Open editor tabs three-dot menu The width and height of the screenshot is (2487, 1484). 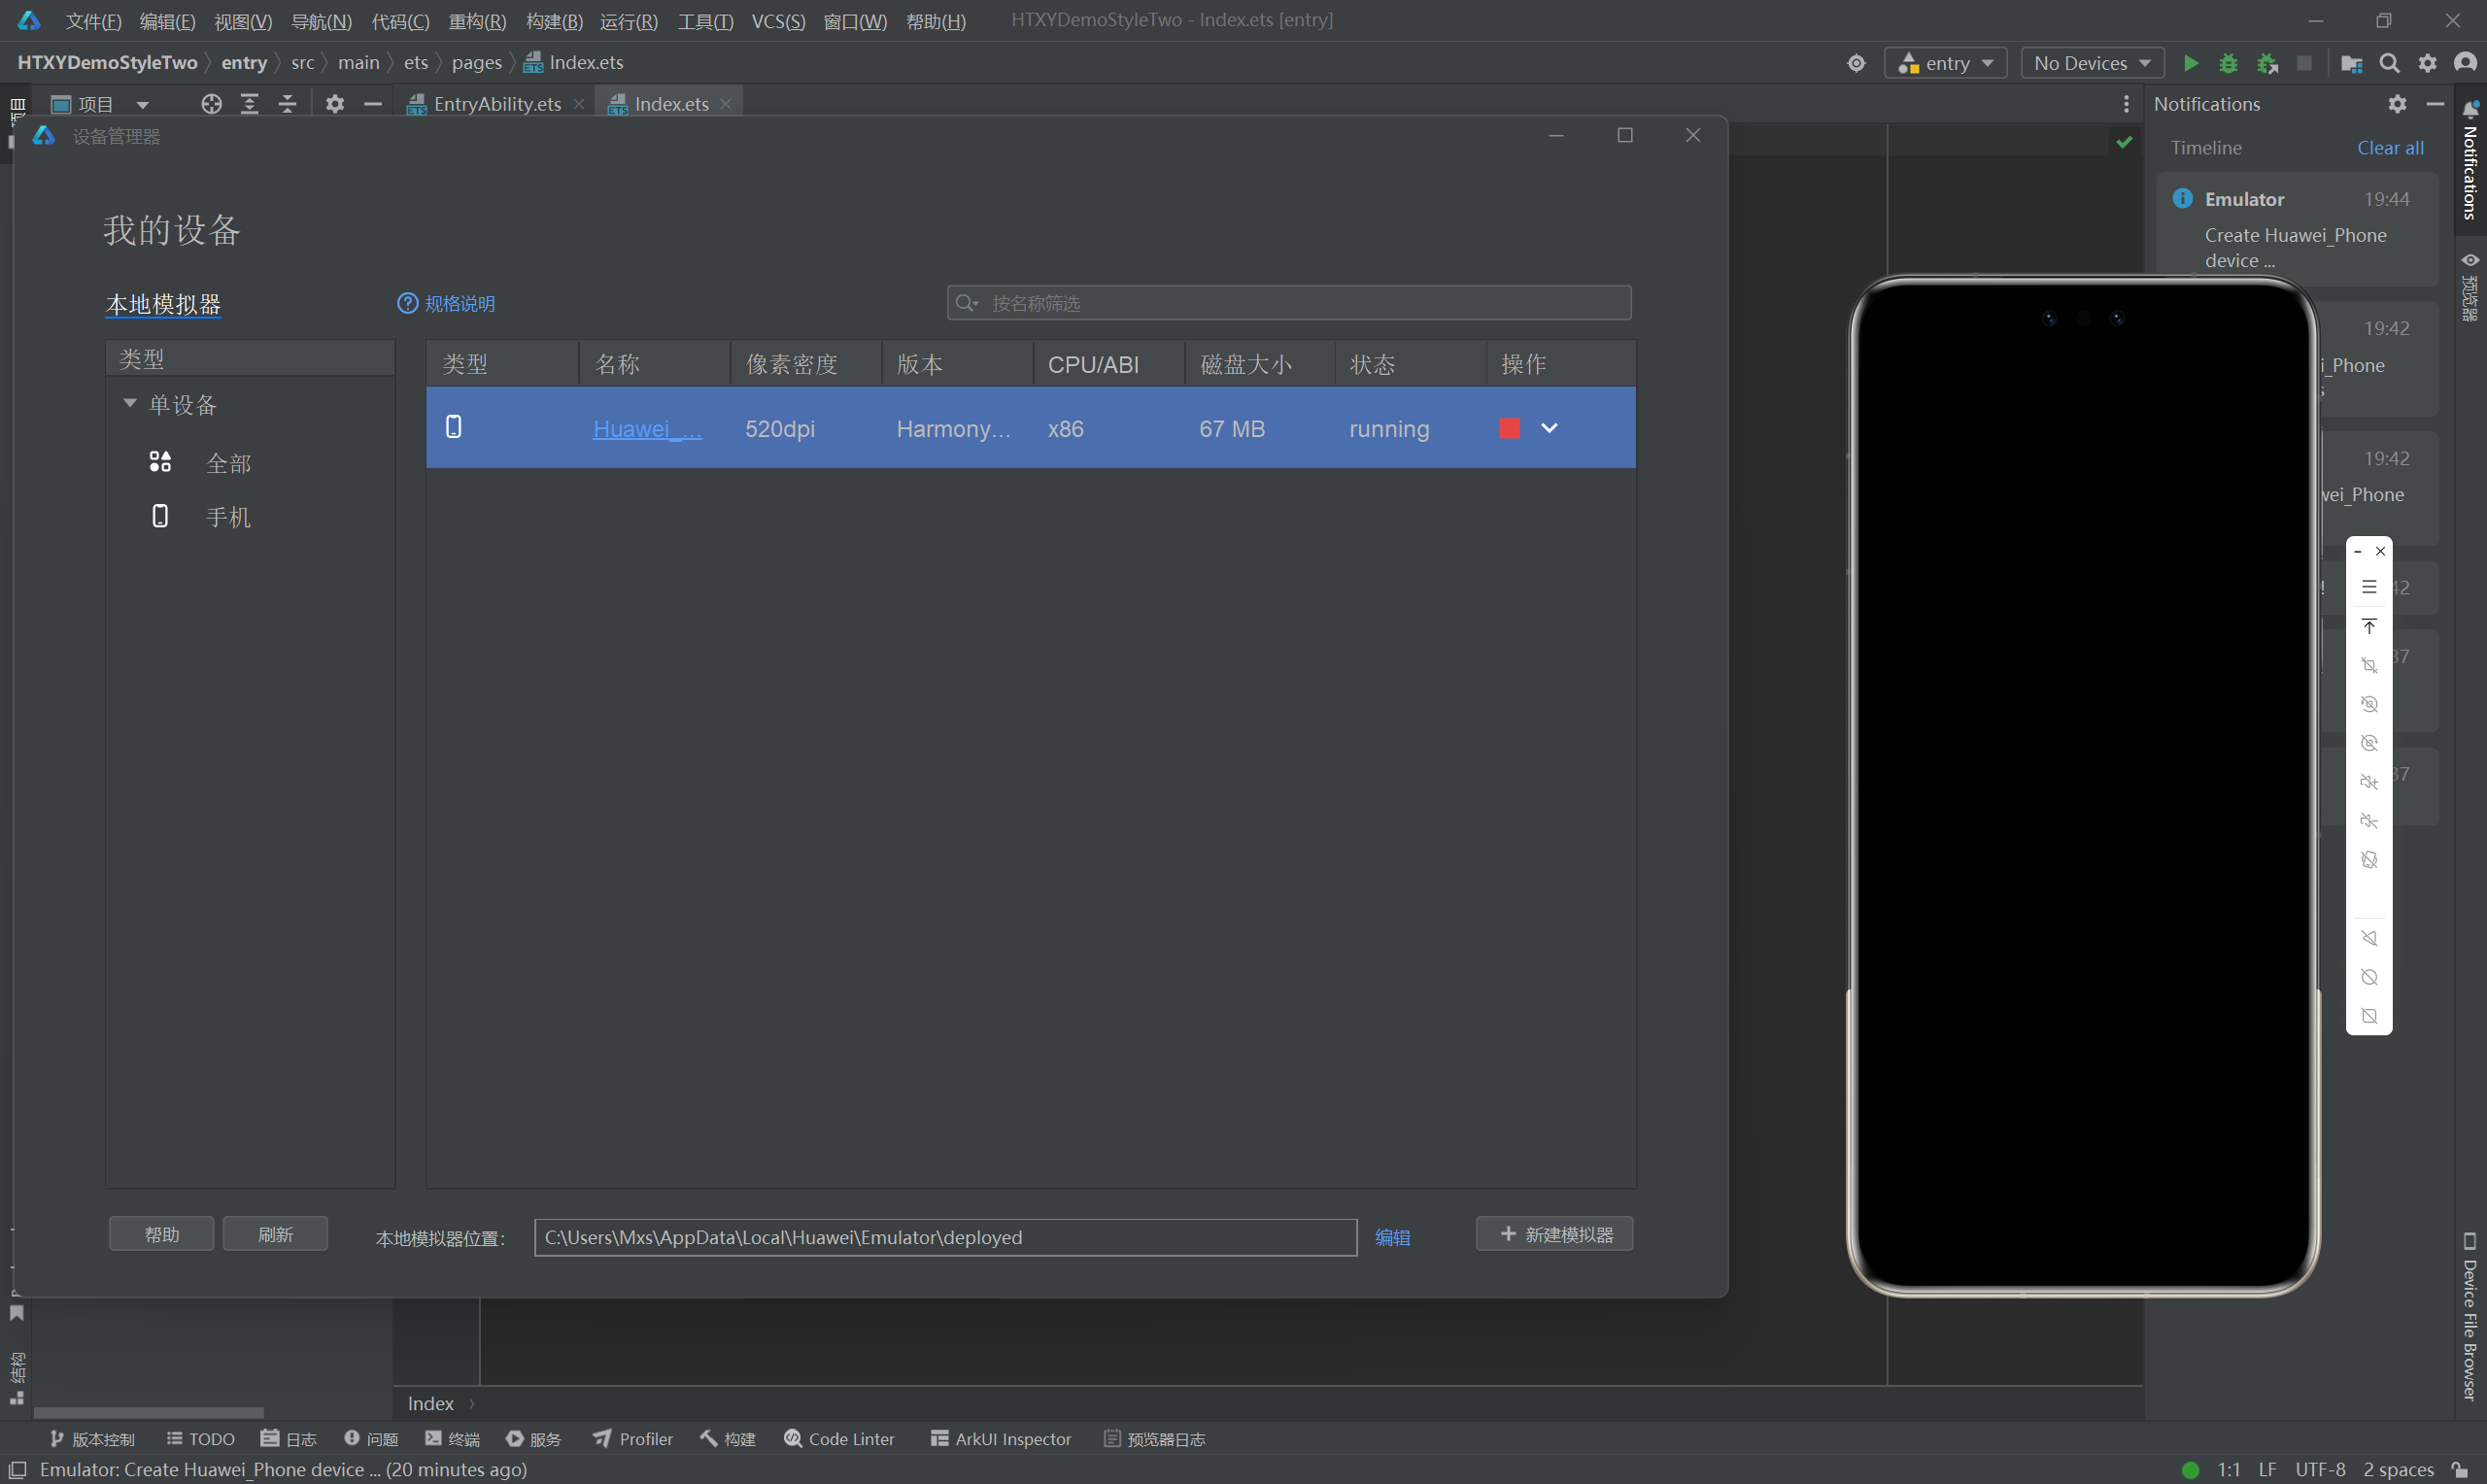coord(2126,104)
